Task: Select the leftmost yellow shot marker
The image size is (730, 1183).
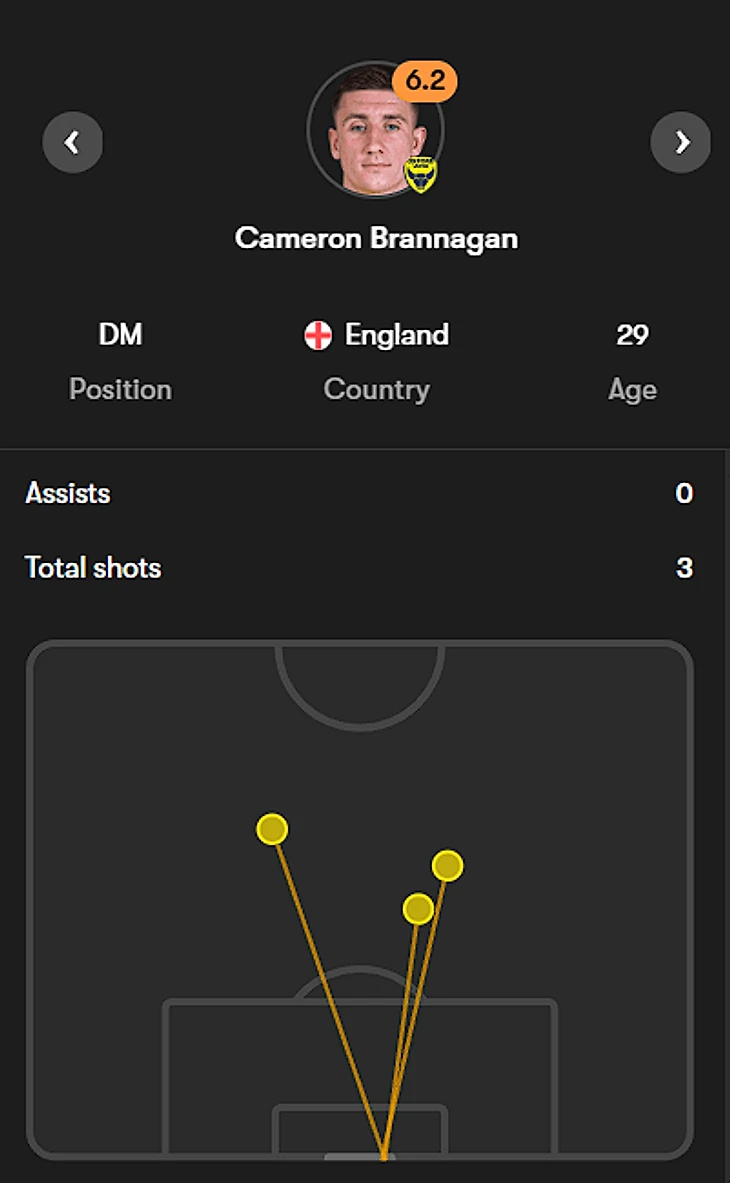Action: click(x=272, y=829)
